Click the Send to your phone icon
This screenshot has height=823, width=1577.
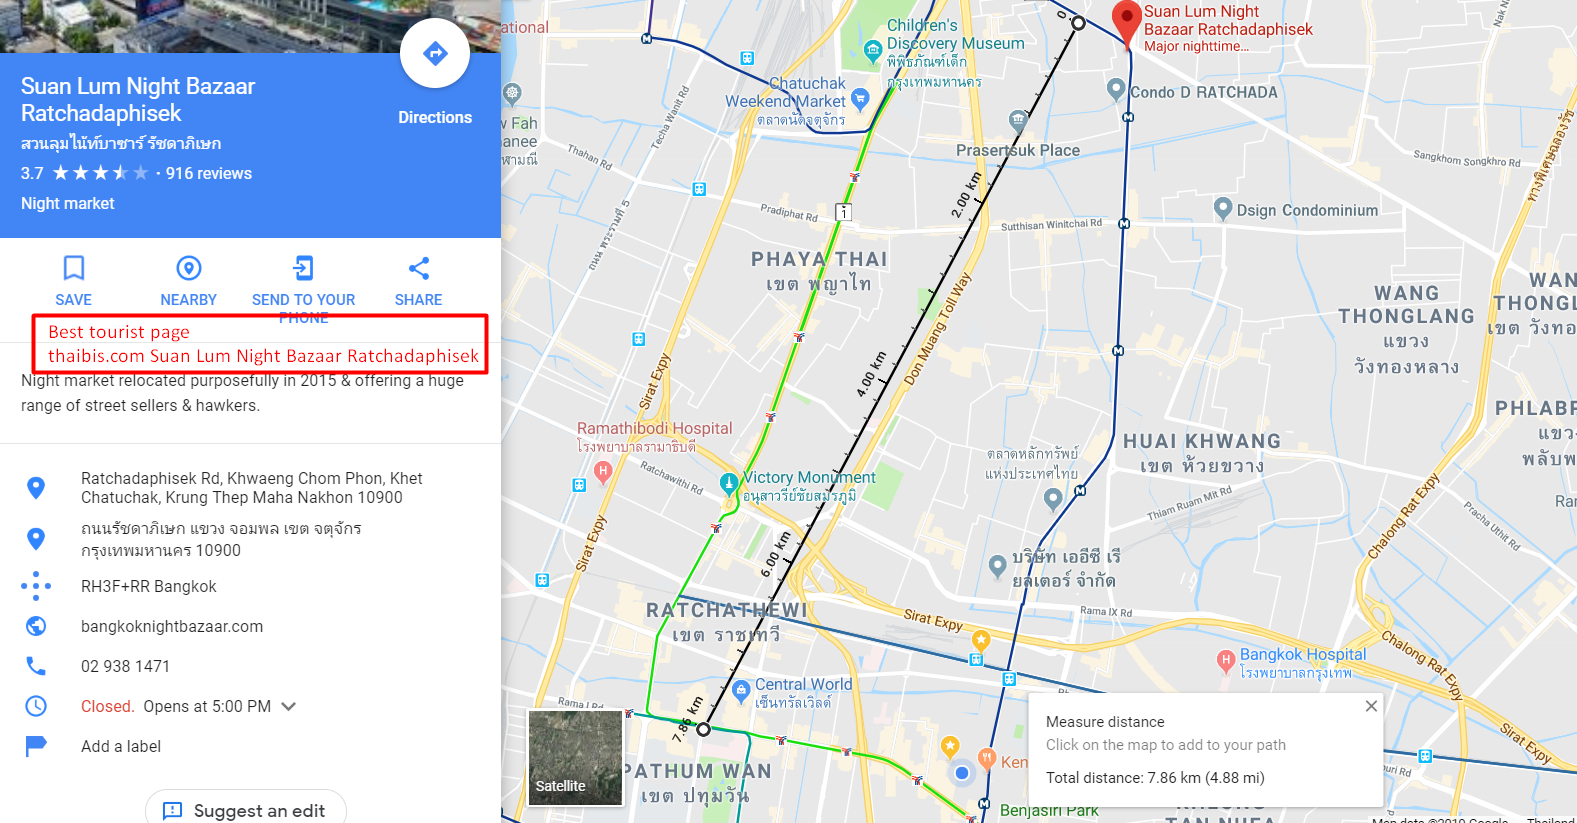point(303,268)
